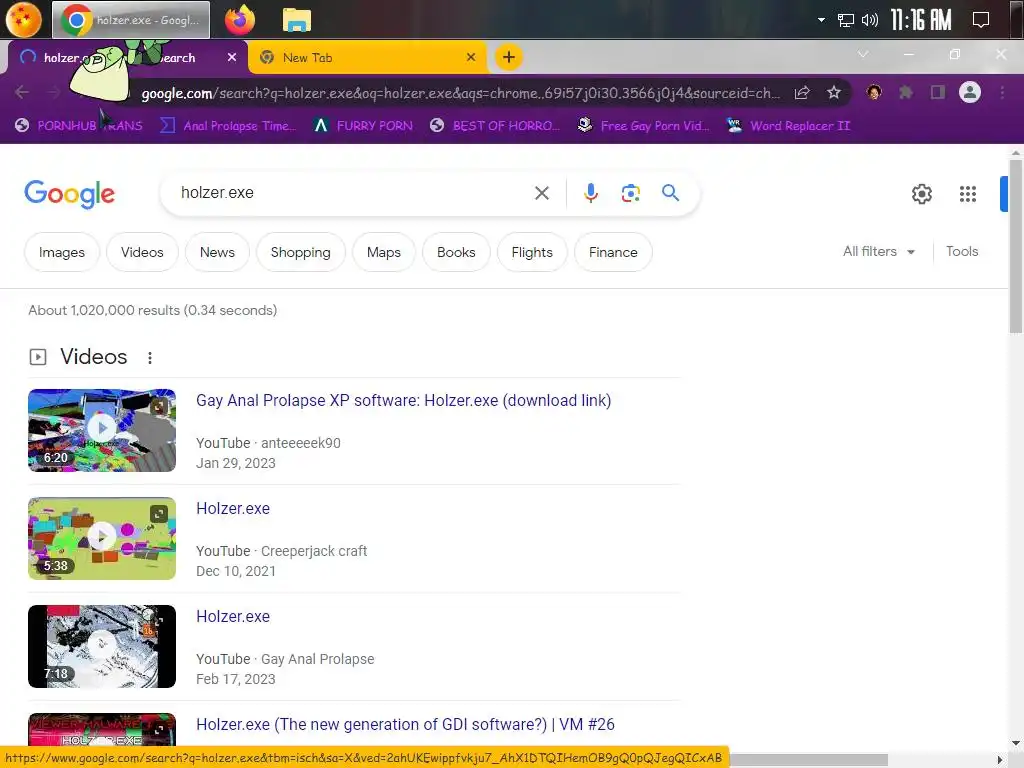Screen dimensions: 1024x768
Task: Filter results by Videos
Action: coord(142,252)
